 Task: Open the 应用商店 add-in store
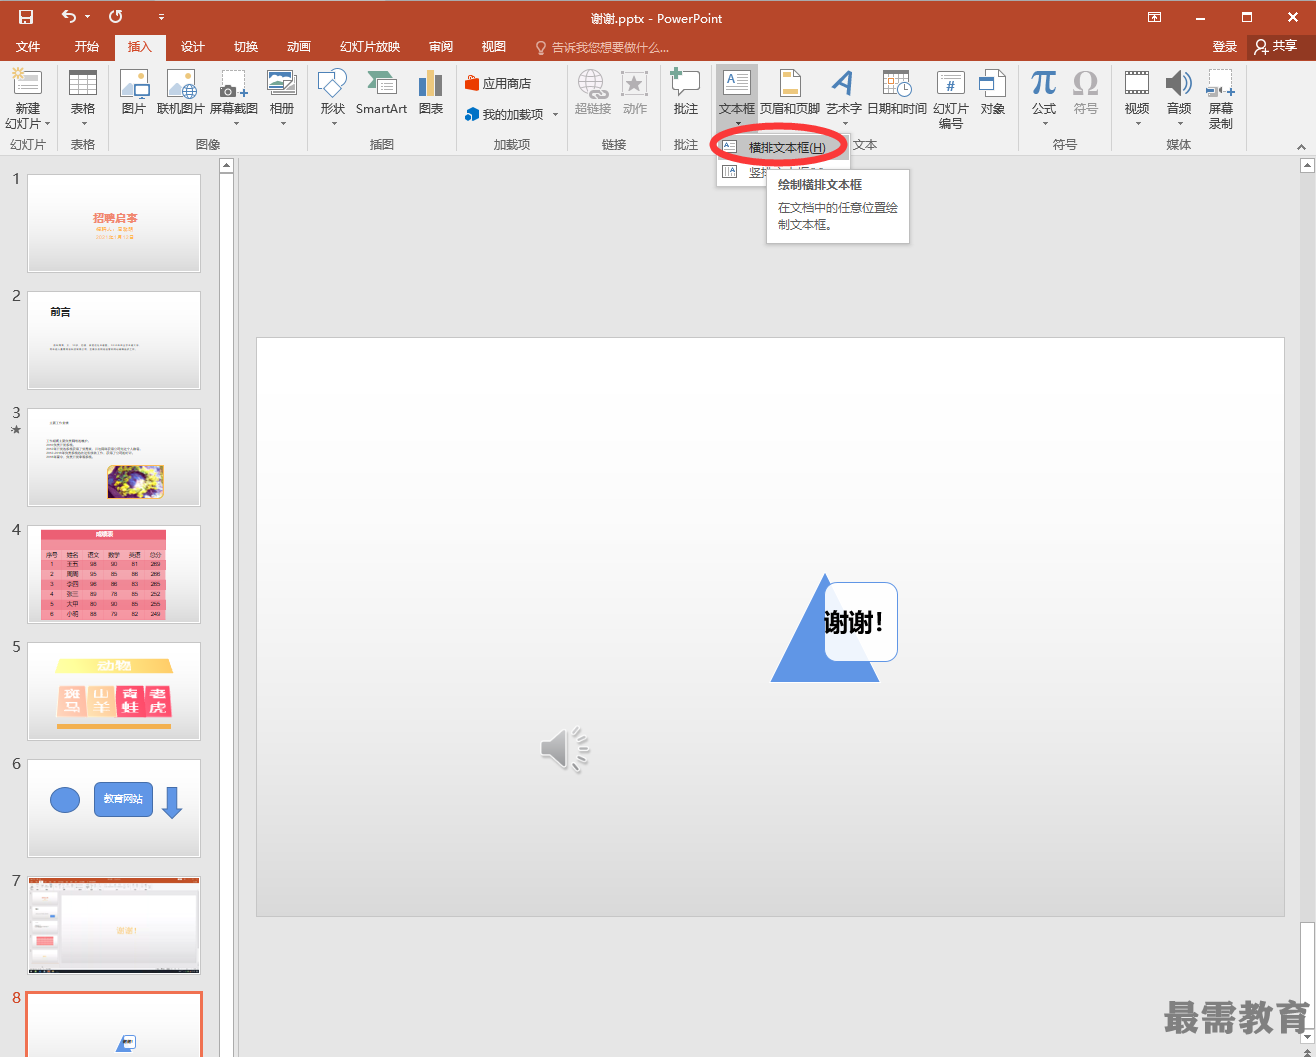click(x=498, y=84)
